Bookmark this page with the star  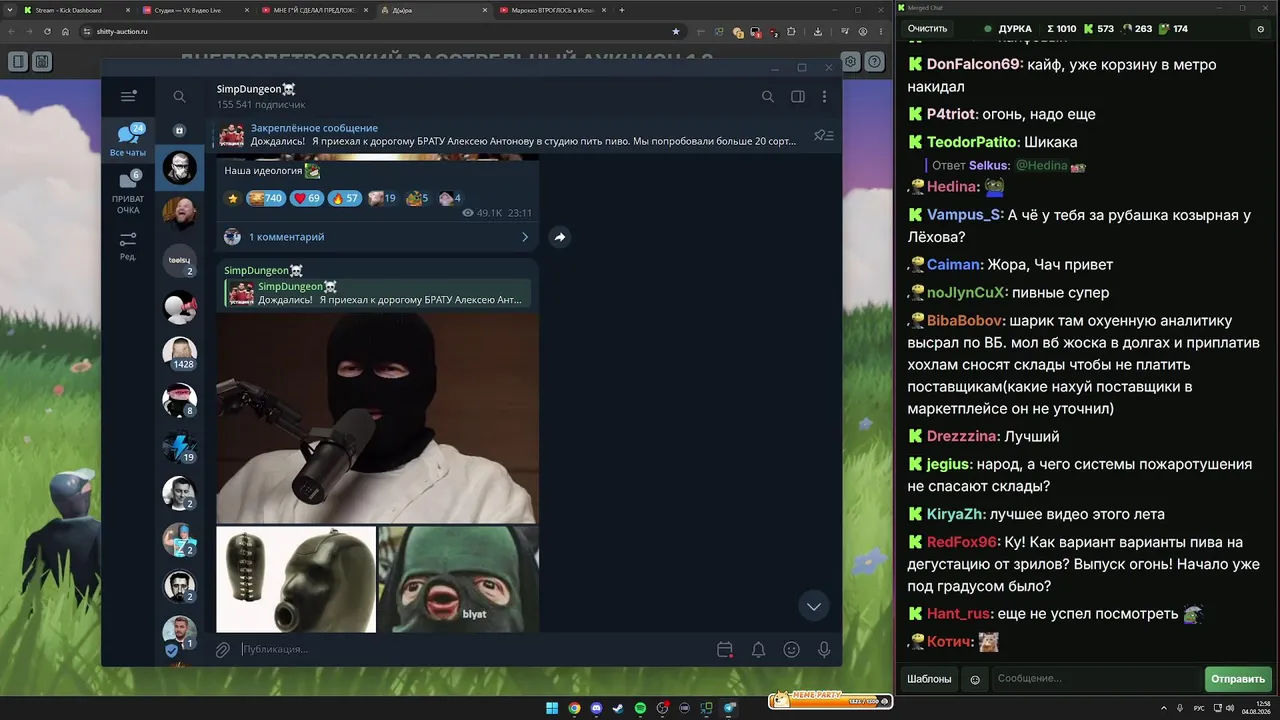tap(676, 31)
